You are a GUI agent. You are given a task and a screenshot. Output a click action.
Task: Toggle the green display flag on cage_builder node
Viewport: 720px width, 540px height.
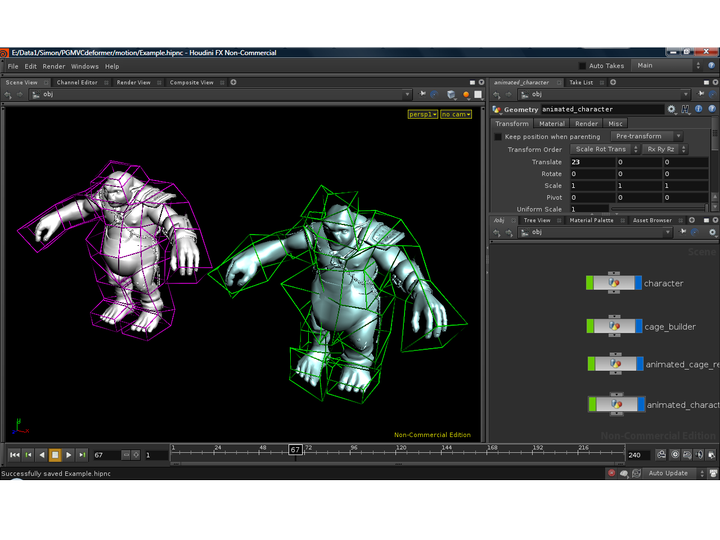pos(590,326)
